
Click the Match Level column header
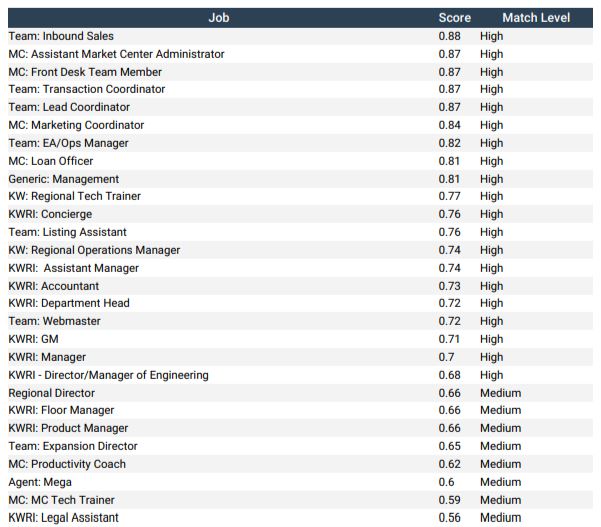click(x=536, y=18)
